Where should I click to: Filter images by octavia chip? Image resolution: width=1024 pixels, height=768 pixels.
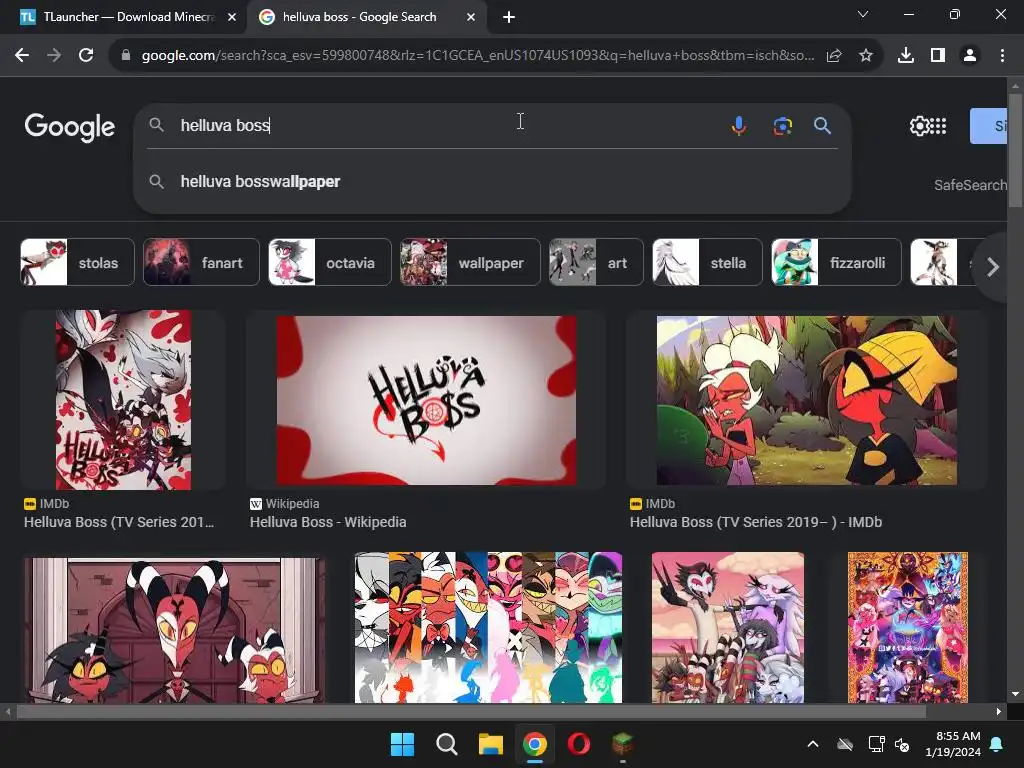330,263
